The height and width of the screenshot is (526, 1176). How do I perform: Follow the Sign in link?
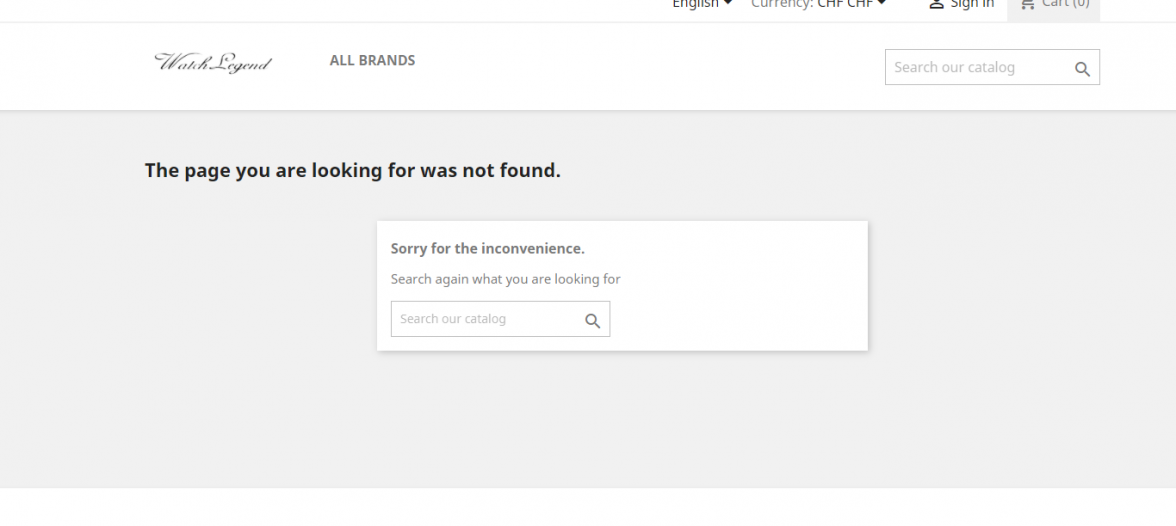pyautogui.click(x=971, y=5)
